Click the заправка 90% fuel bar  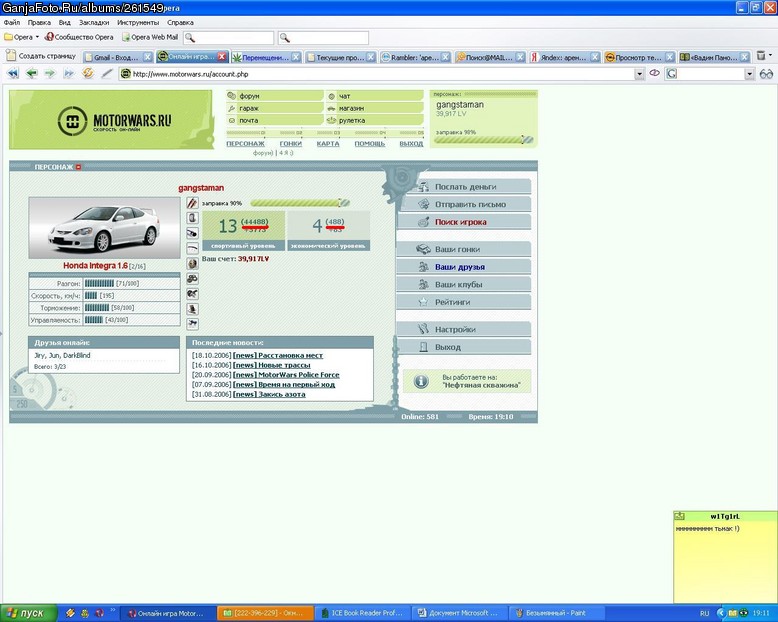pos(300,203)
